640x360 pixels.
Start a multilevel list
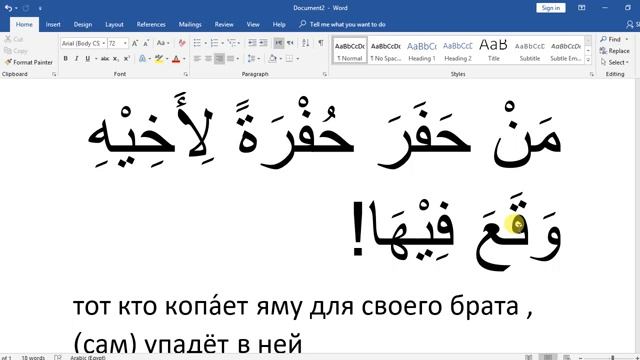(232, 43)
